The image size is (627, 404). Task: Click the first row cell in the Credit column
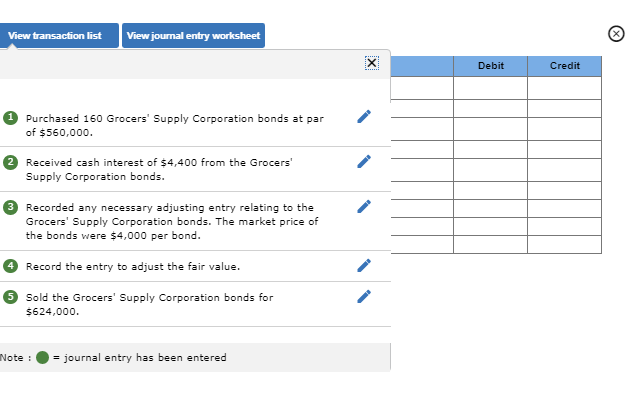564,88
